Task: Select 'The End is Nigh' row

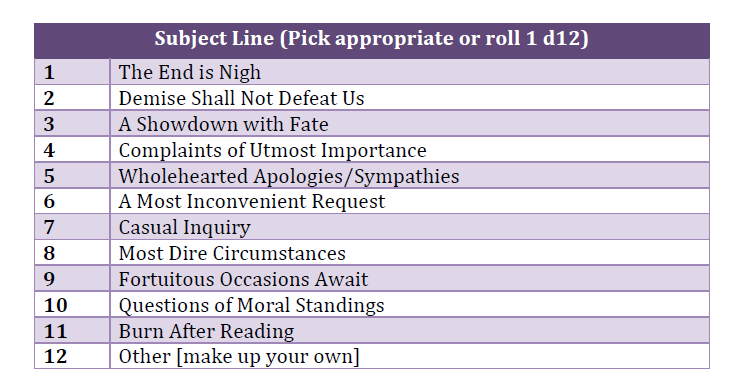Action: (x=372, y=72)
